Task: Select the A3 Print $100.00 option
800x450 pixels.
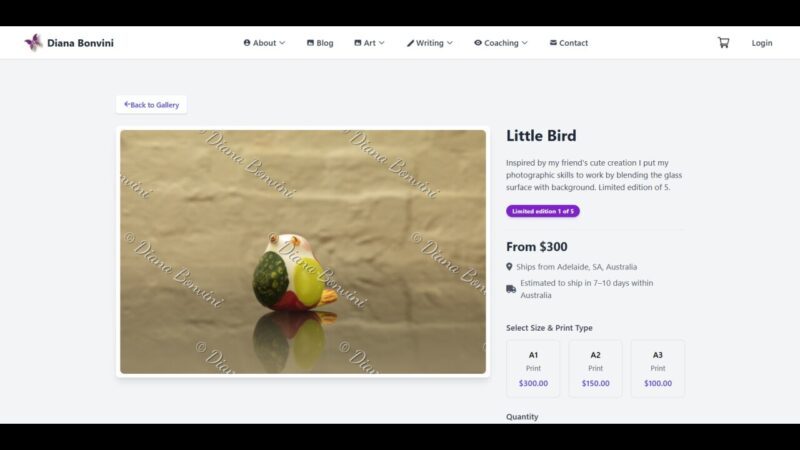Action: pyautogui.click(x=658, y=369)
